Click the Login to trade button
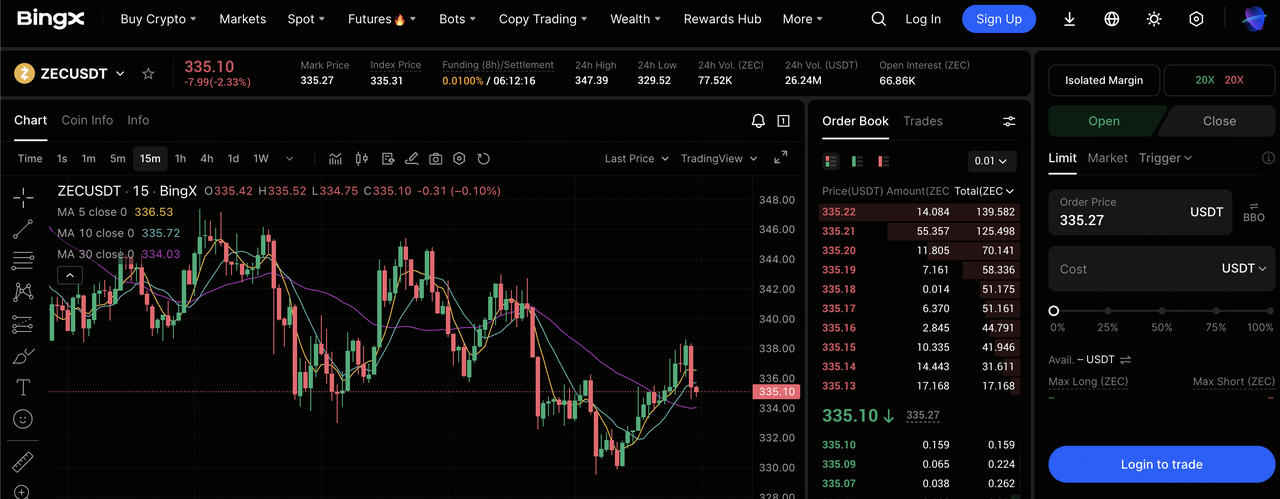1280x499 pixels. coord(1161,464)
